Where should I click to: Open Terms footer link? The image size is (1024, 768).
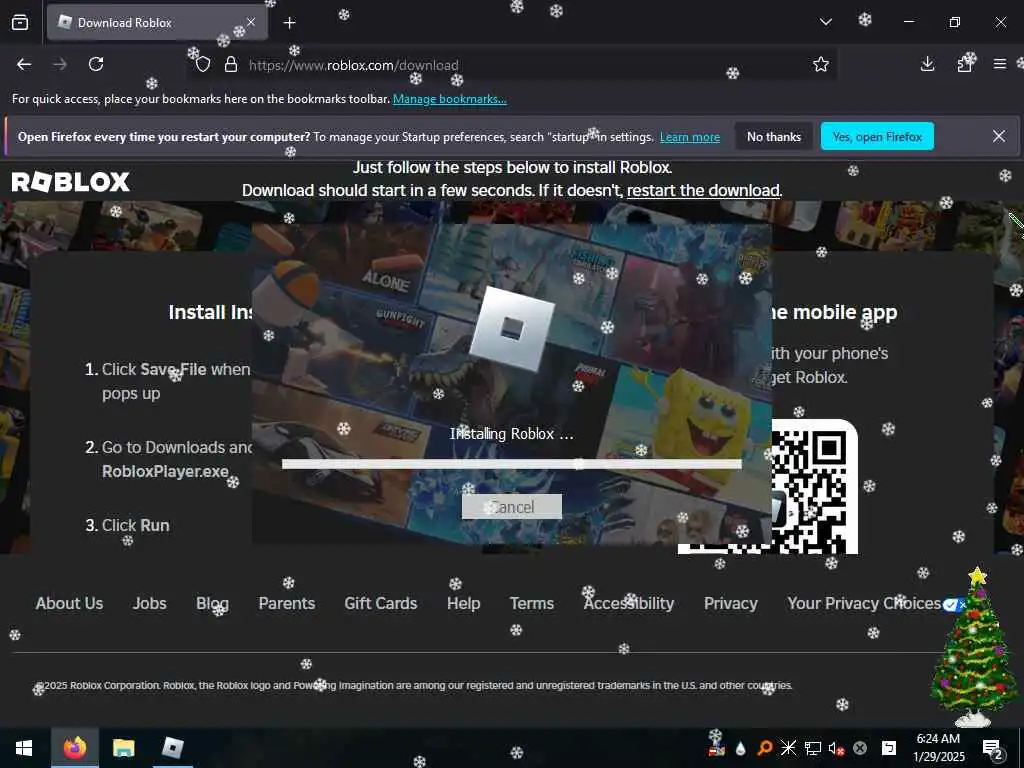pos(532,603)
